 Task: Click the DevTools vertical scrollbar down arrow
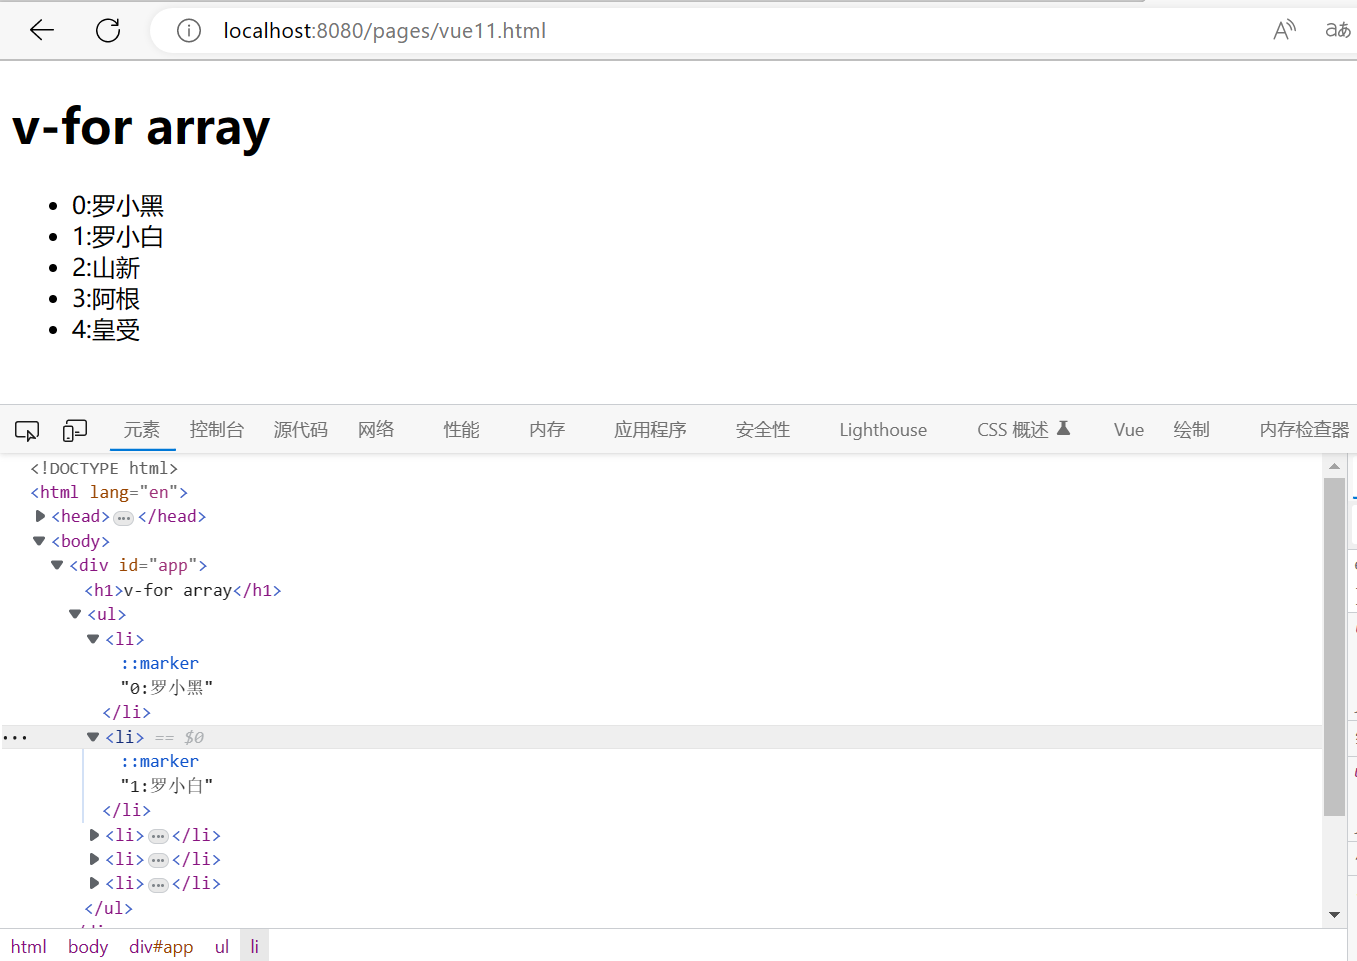pos(1335,914)
